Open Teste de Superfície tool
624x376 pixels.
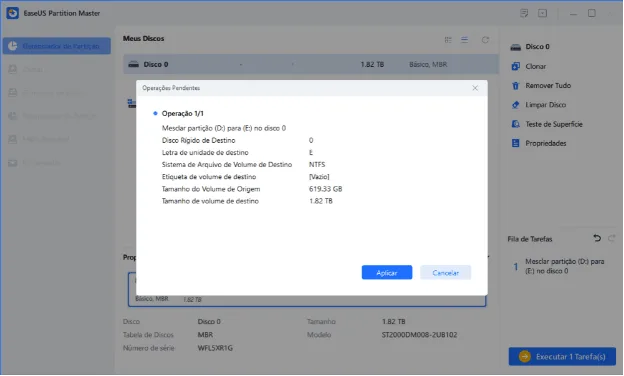(x=554, y=124)
